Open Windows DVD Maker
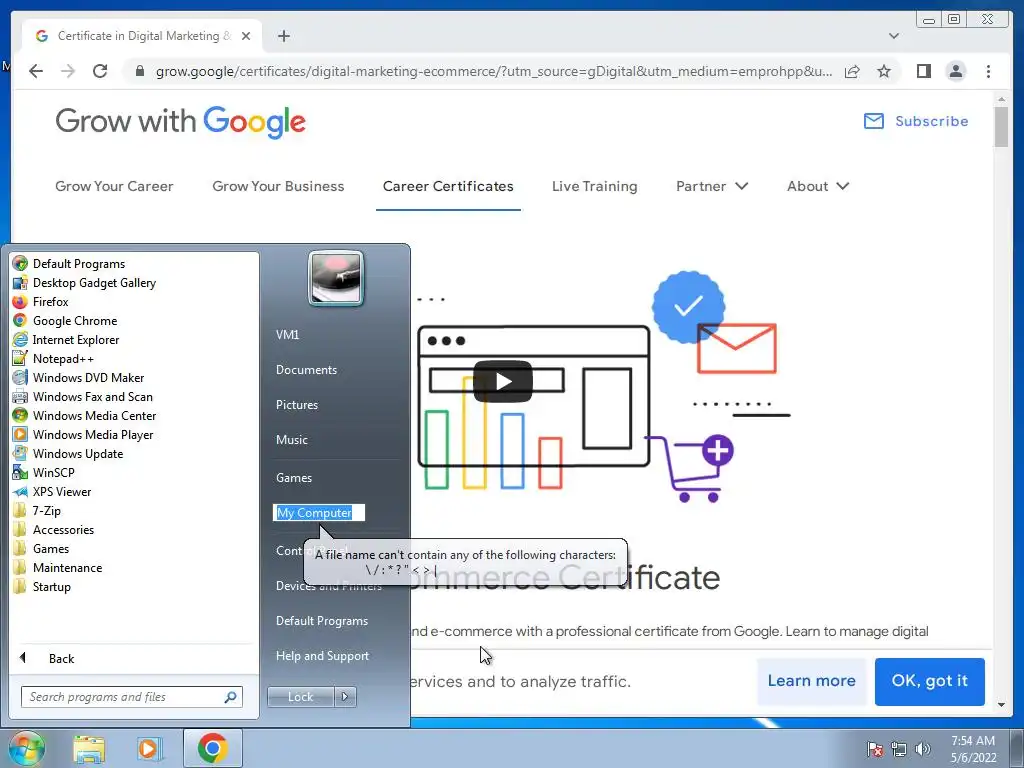The height and width of the screenshot is (768, 1024). (x=78, y=377)
